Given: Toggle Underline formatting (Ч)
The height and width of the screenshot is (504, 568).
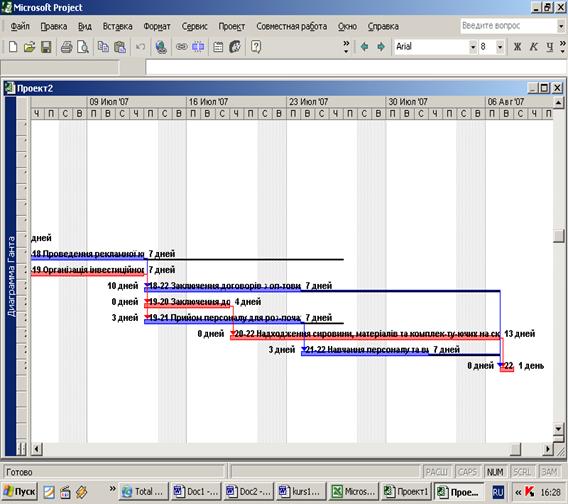Looking at the screenshot, I should tap(550, 47).
